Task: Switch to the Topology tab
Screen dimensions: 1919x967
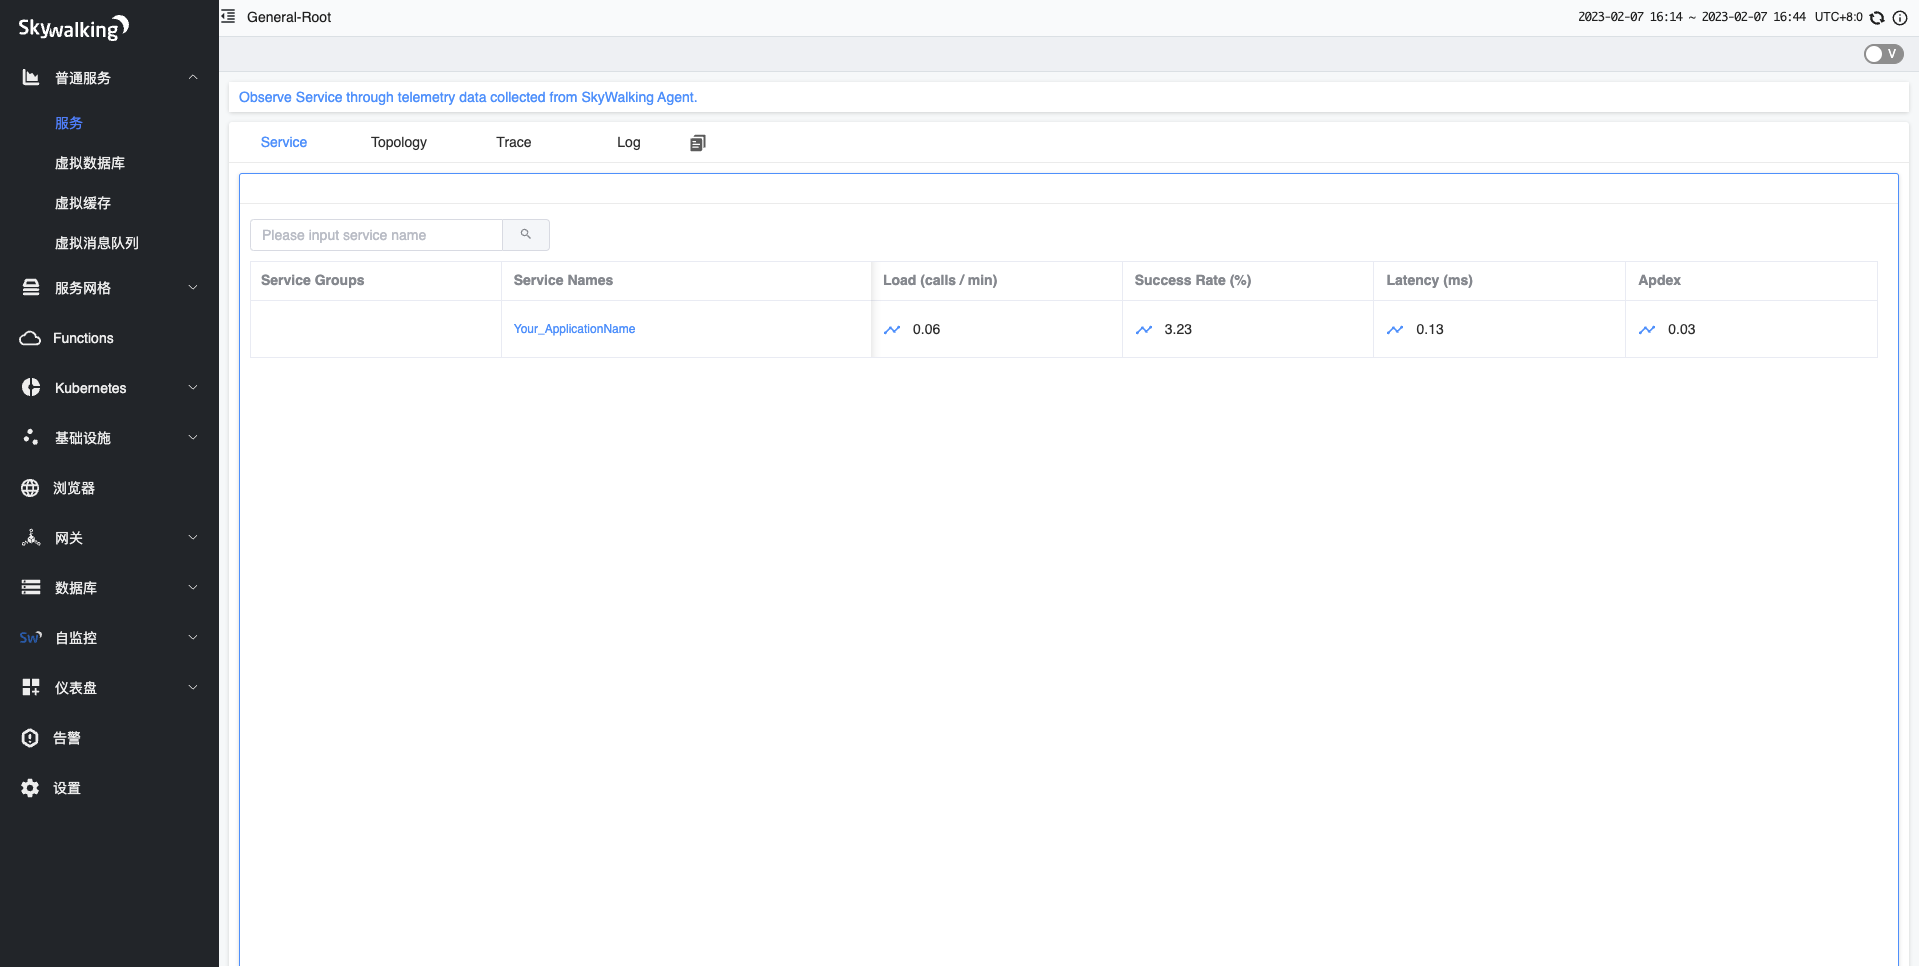Action: point(398,143)
